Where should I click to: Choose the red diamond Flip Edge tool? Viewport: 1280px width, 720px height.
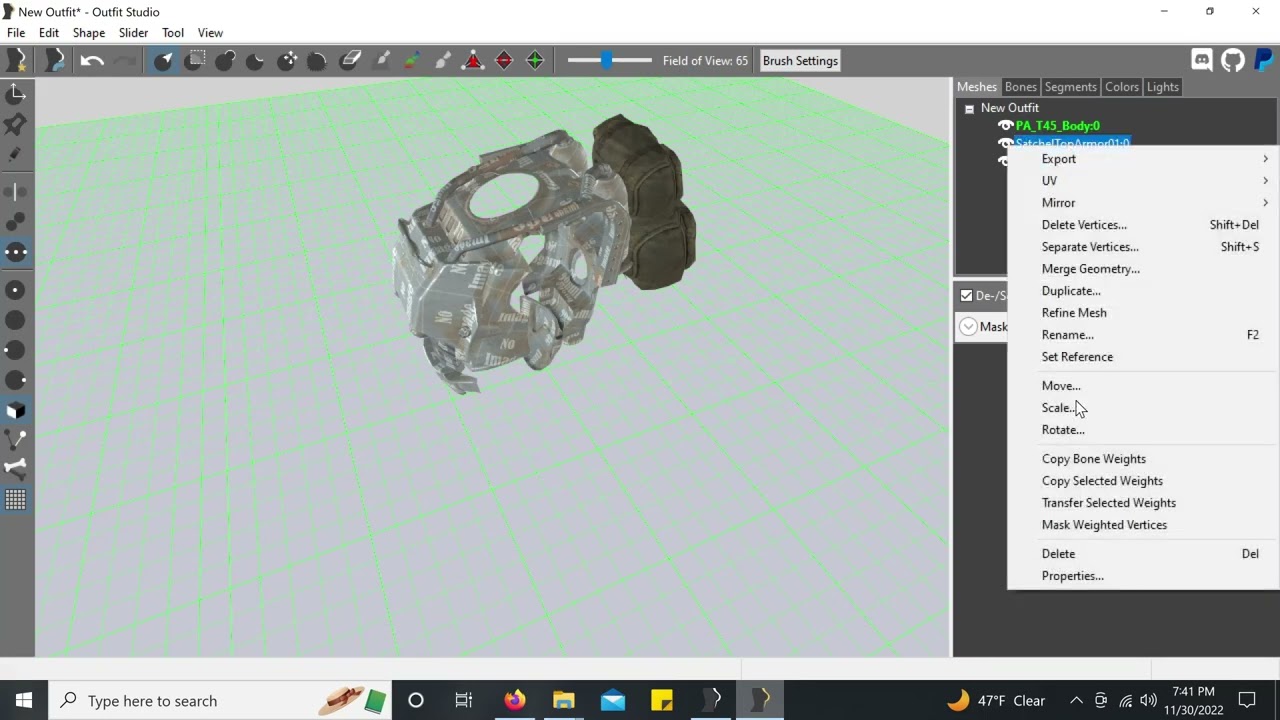click(x=504, y=61)
